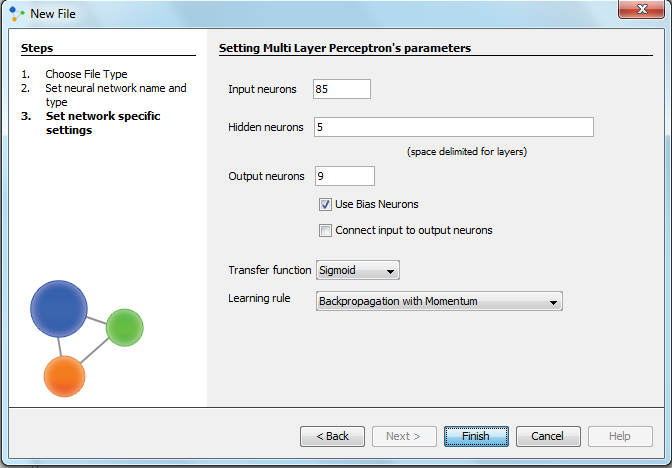Viewport: 672px width, 468px height.
Task: Click the Setting Multi Layer Perceptron's parameters heading
Action: tap(344, 48)
